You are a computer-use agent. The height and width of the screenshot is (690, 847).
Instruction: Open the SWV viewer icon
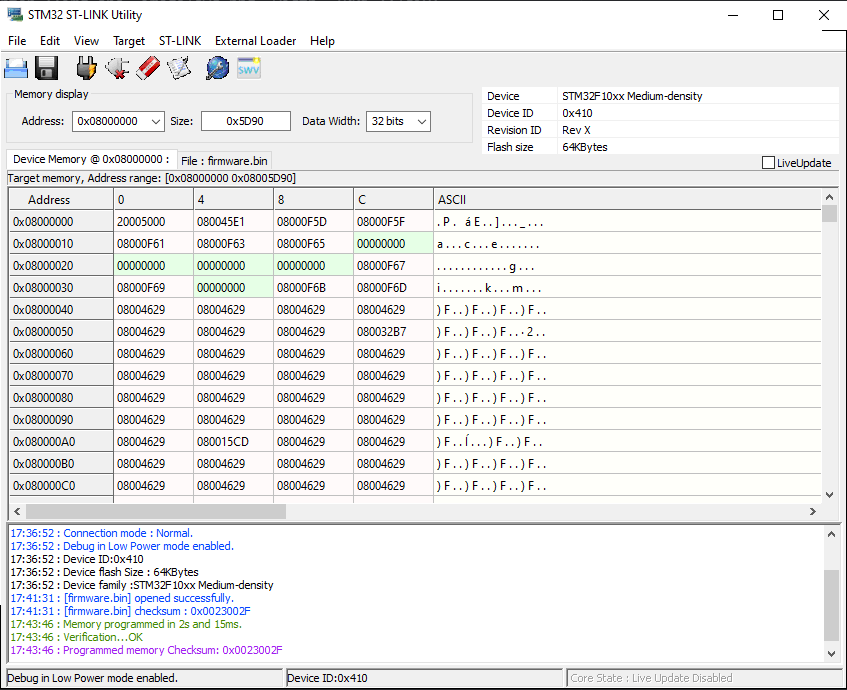248,69
